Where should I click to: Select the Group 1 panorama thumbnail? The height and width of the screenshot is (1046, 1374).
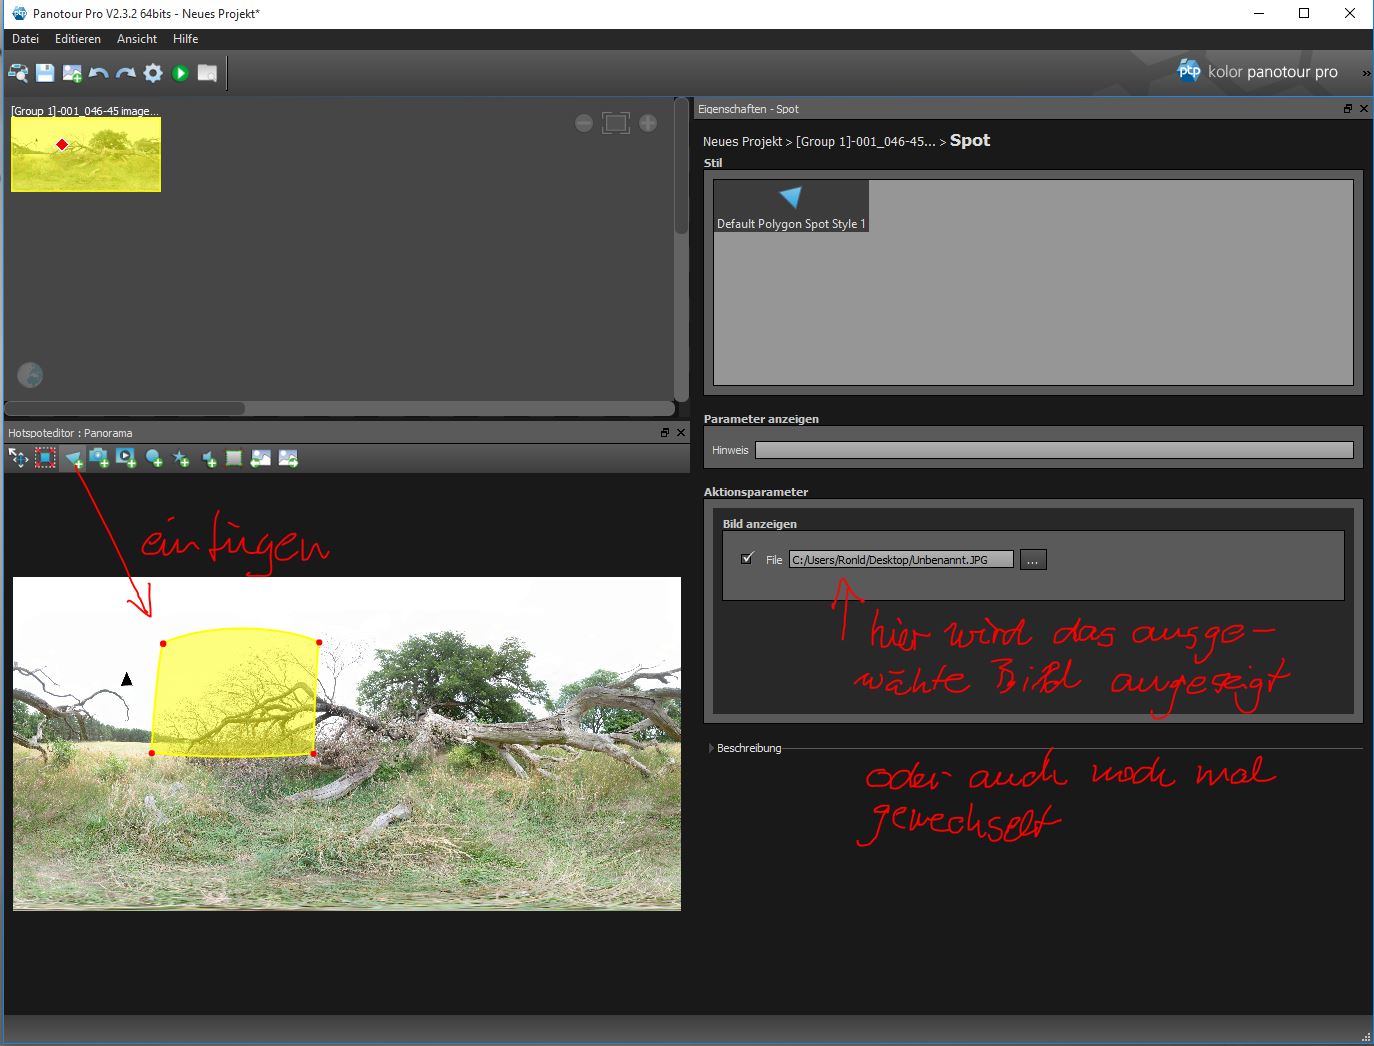[x=86, y=153]
